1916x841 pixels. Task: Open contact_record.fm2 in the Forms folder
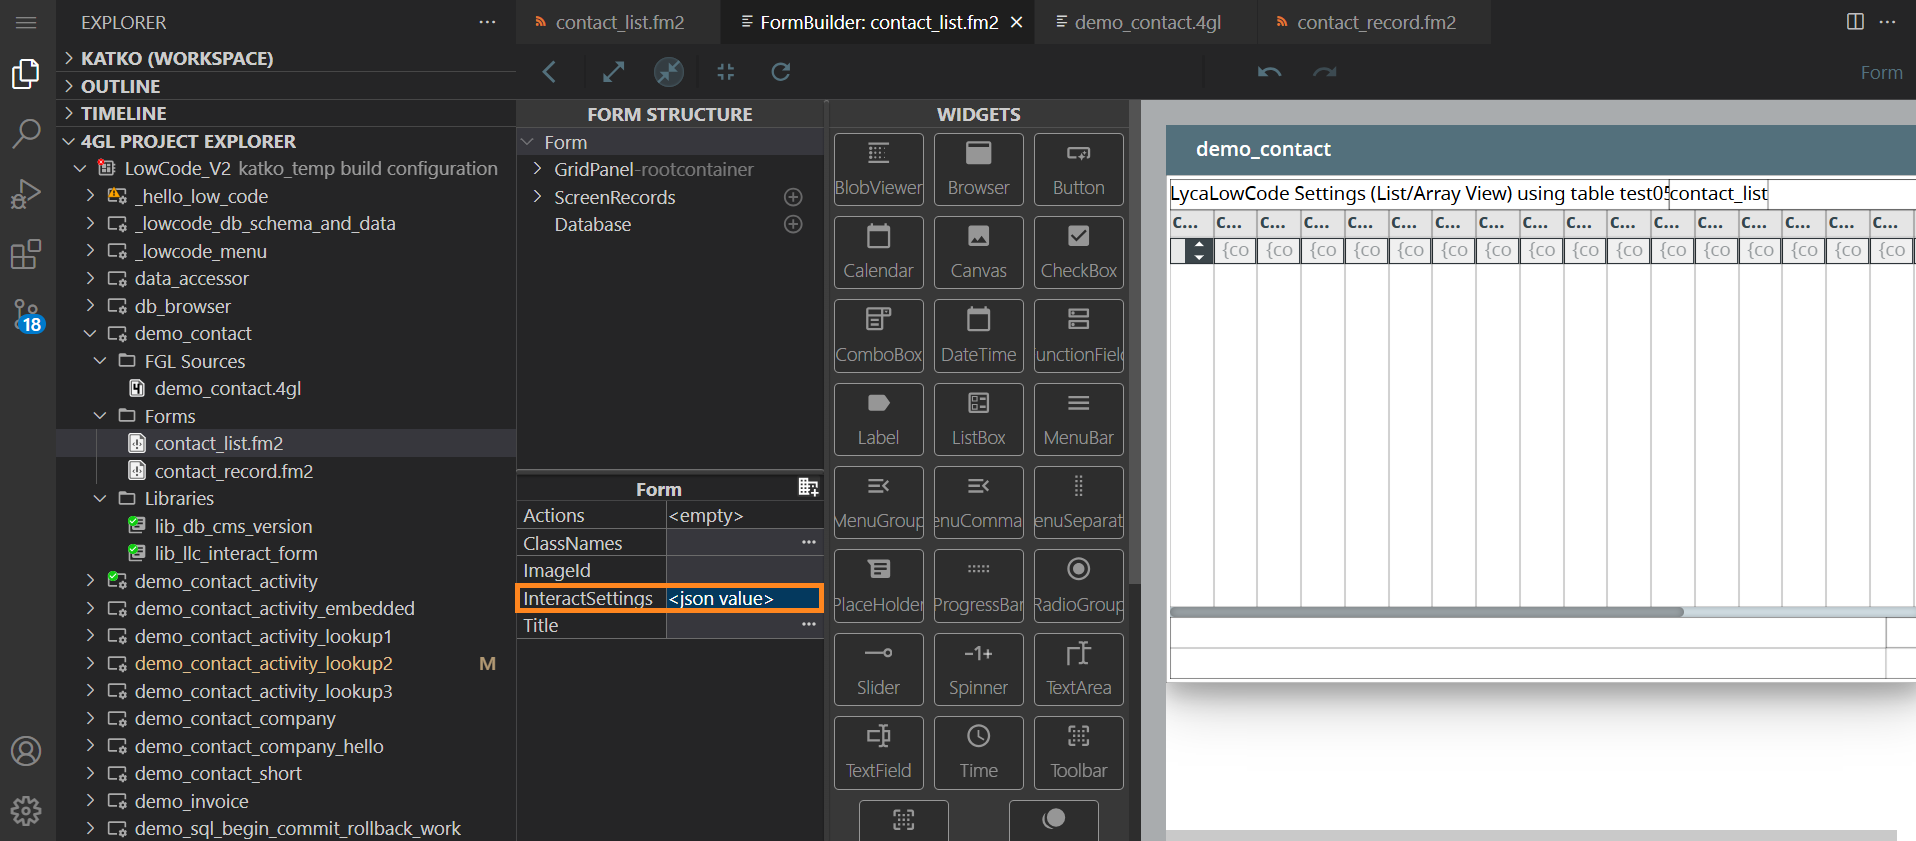click(x=233, y=471)
